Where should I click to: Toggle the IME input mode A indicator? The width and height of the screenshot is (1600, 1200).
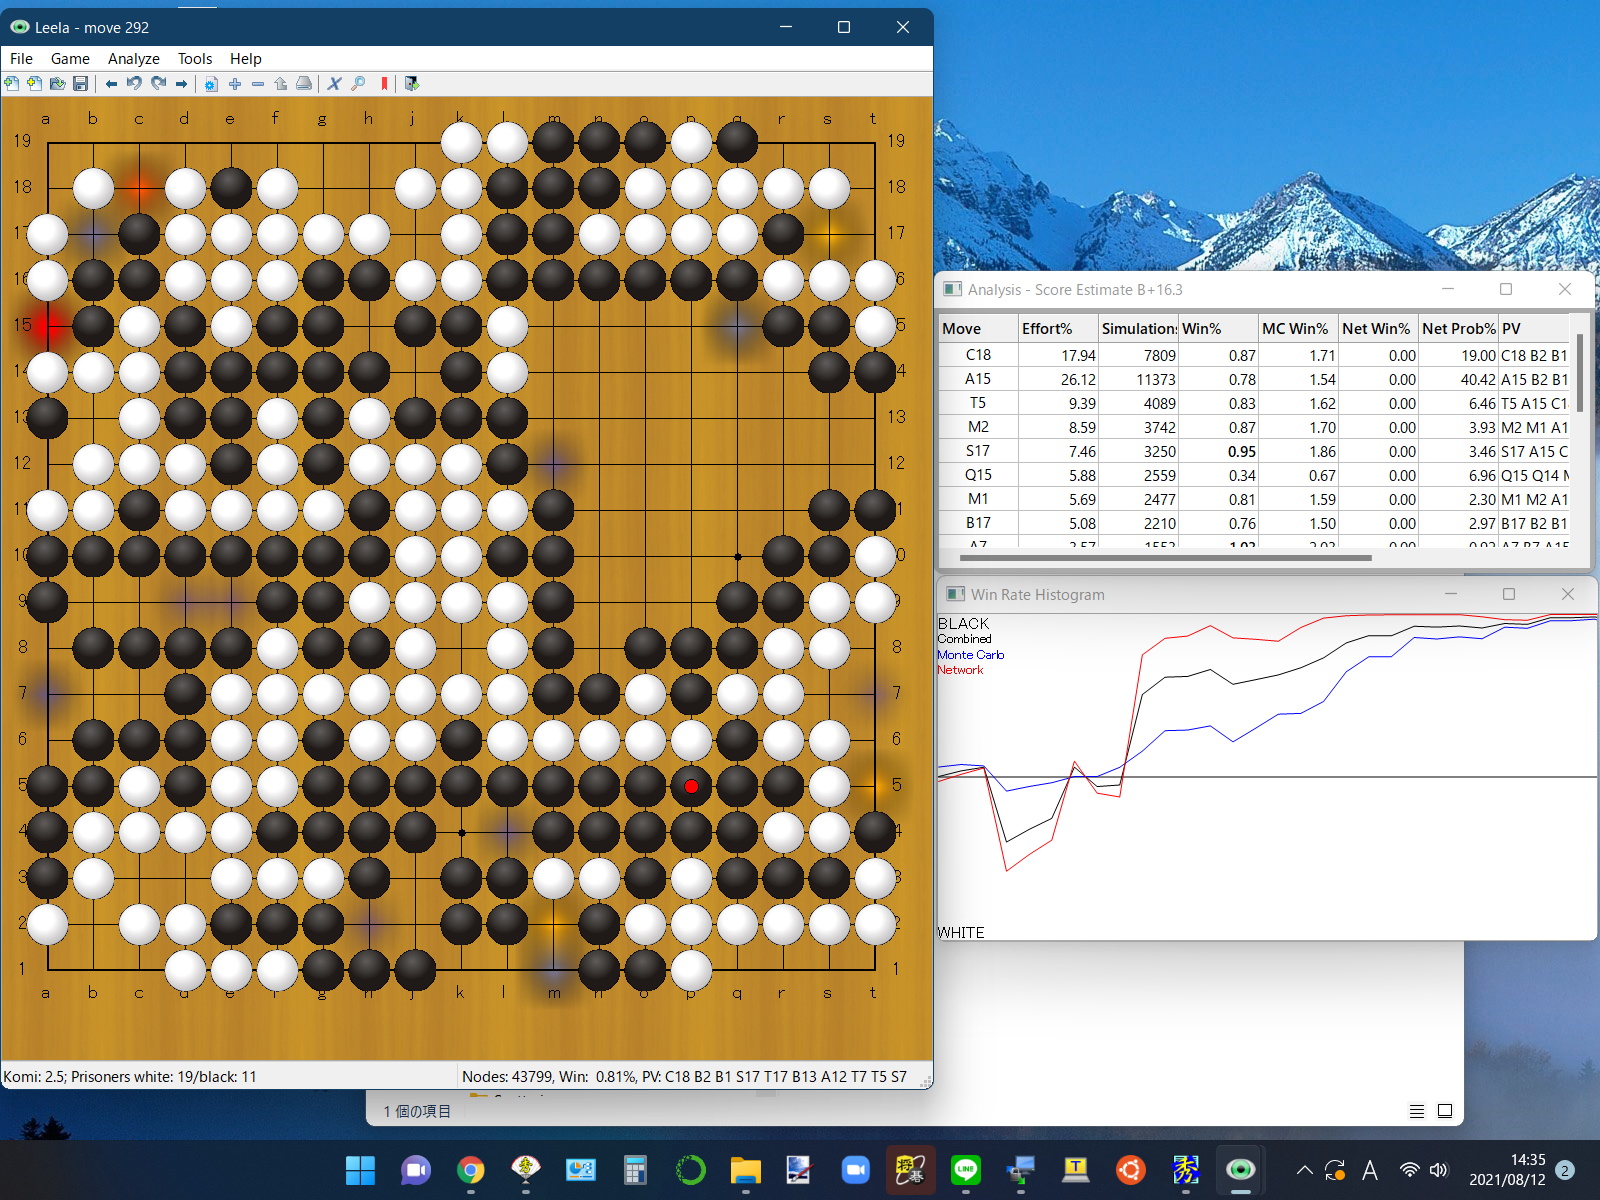[x=1369, y=1170]
